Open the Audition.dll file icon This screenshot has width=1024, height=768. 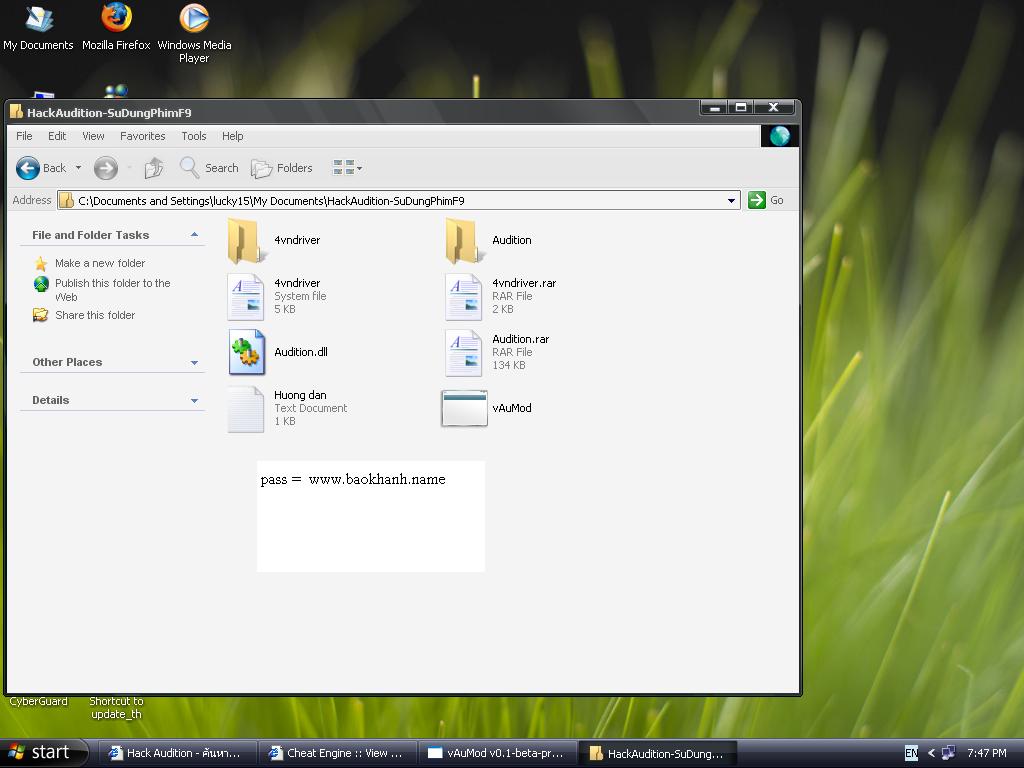pos(246,353)
